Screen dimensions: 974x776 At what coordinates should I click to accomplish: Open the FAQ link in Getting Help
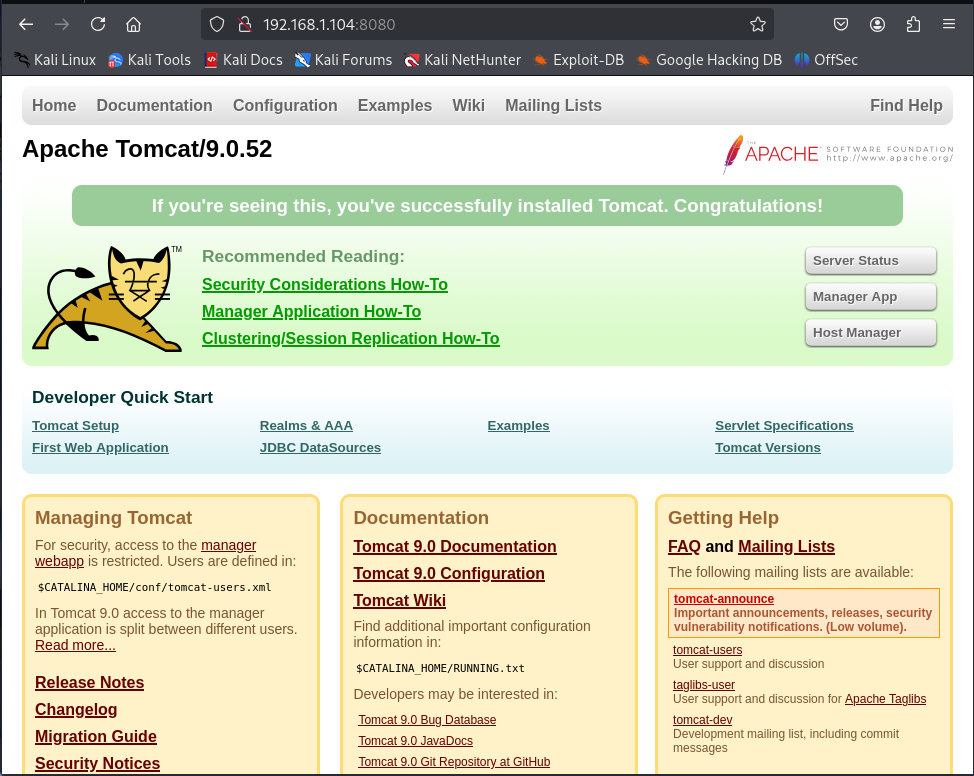tap(684, 547)
